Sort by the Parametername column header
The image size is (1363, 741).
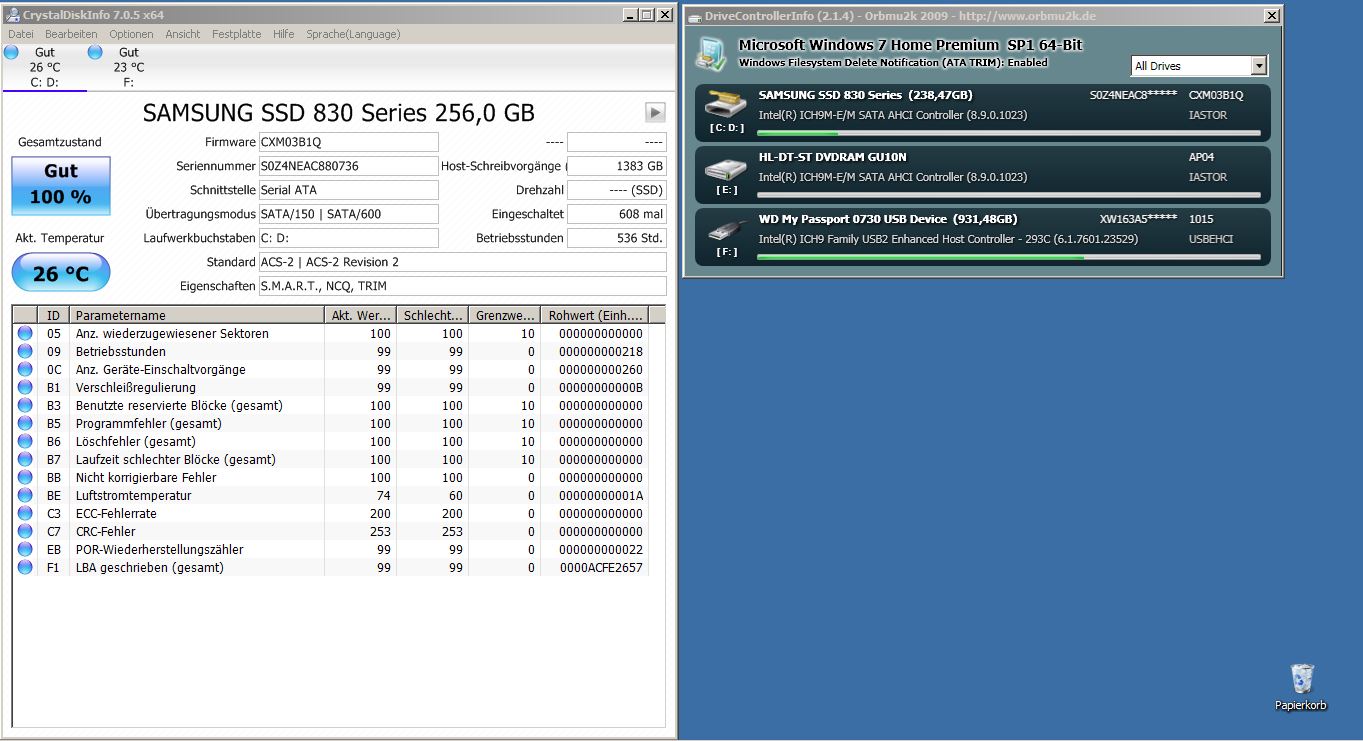tap(198, 315)
